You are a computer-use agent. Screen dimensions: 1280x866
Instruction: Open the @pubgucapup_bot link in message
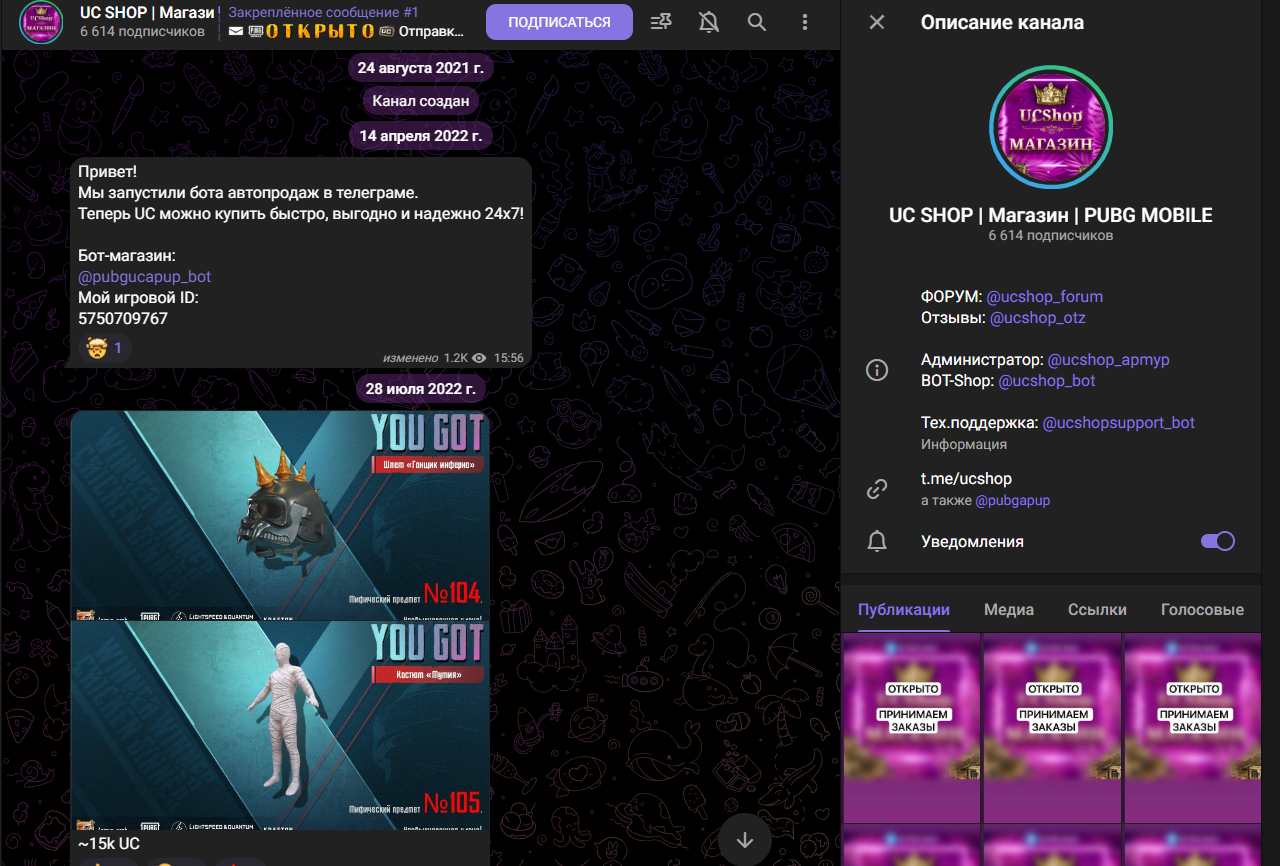(145, 276)
